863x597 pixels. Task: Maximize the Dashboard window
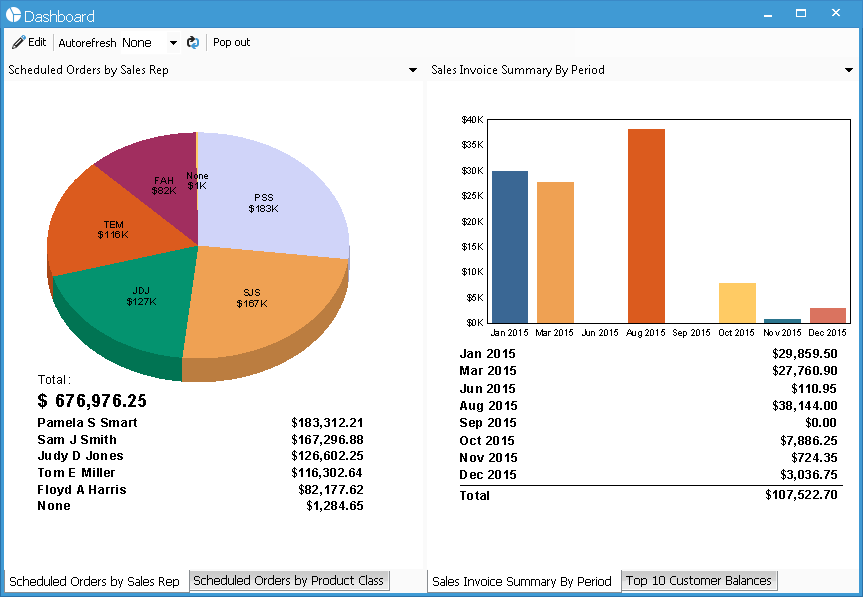pyautogui.click(x=800, y=14)
